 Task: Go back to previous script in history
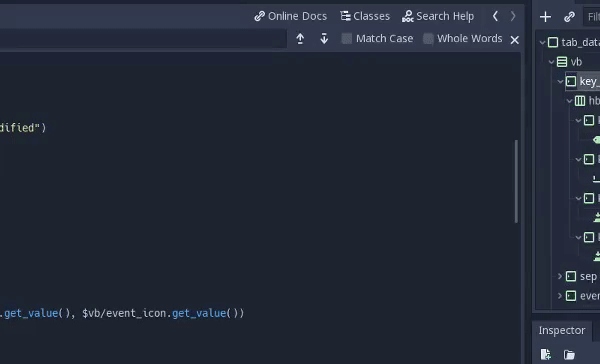point(495,16)
